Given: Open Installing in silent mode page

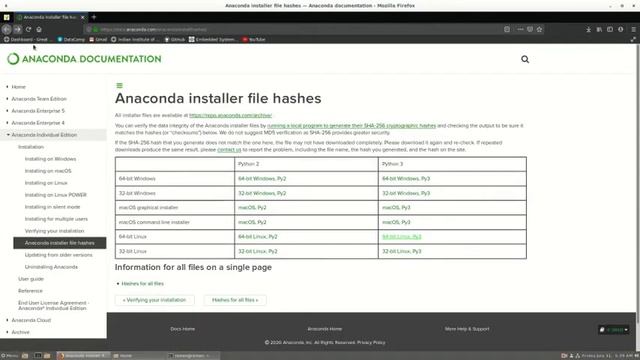Looking at the screenshot, I should (x=52, y=207).
